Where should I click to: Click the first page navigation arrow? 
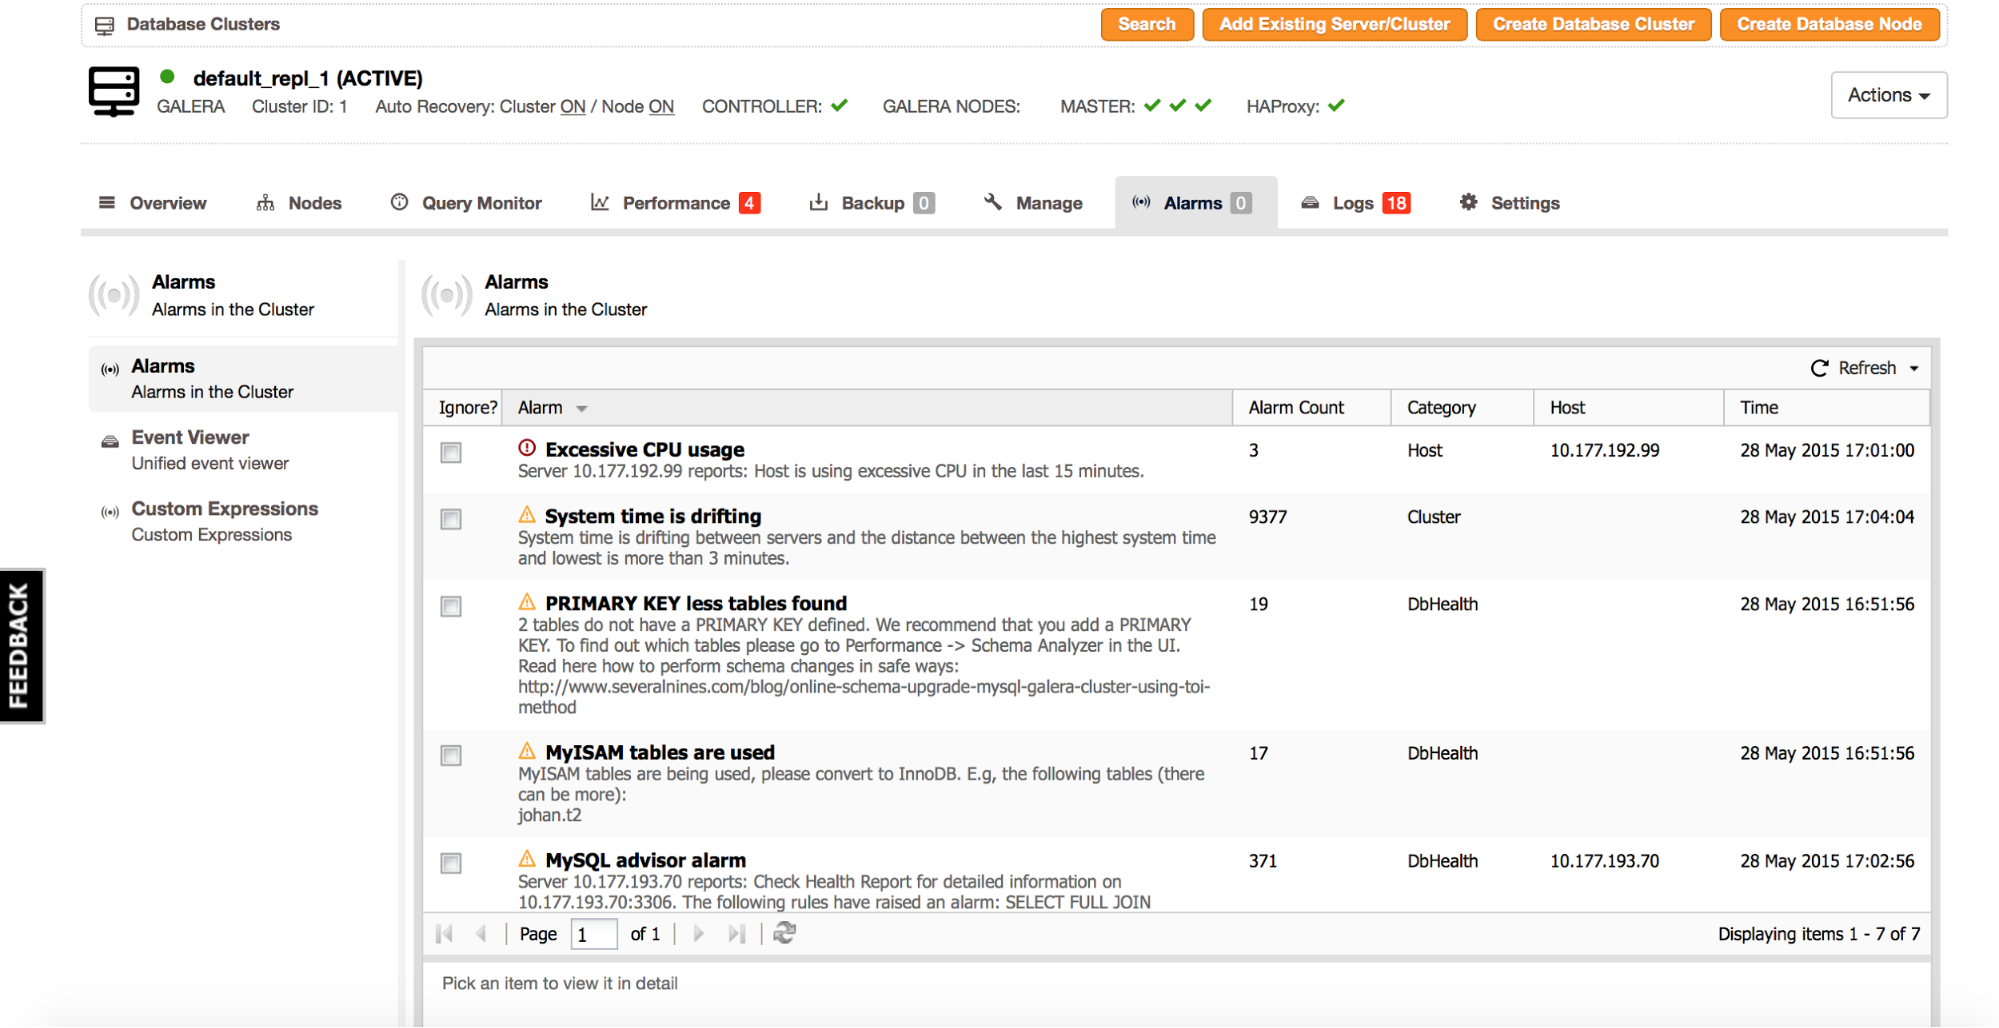(445, 933)
